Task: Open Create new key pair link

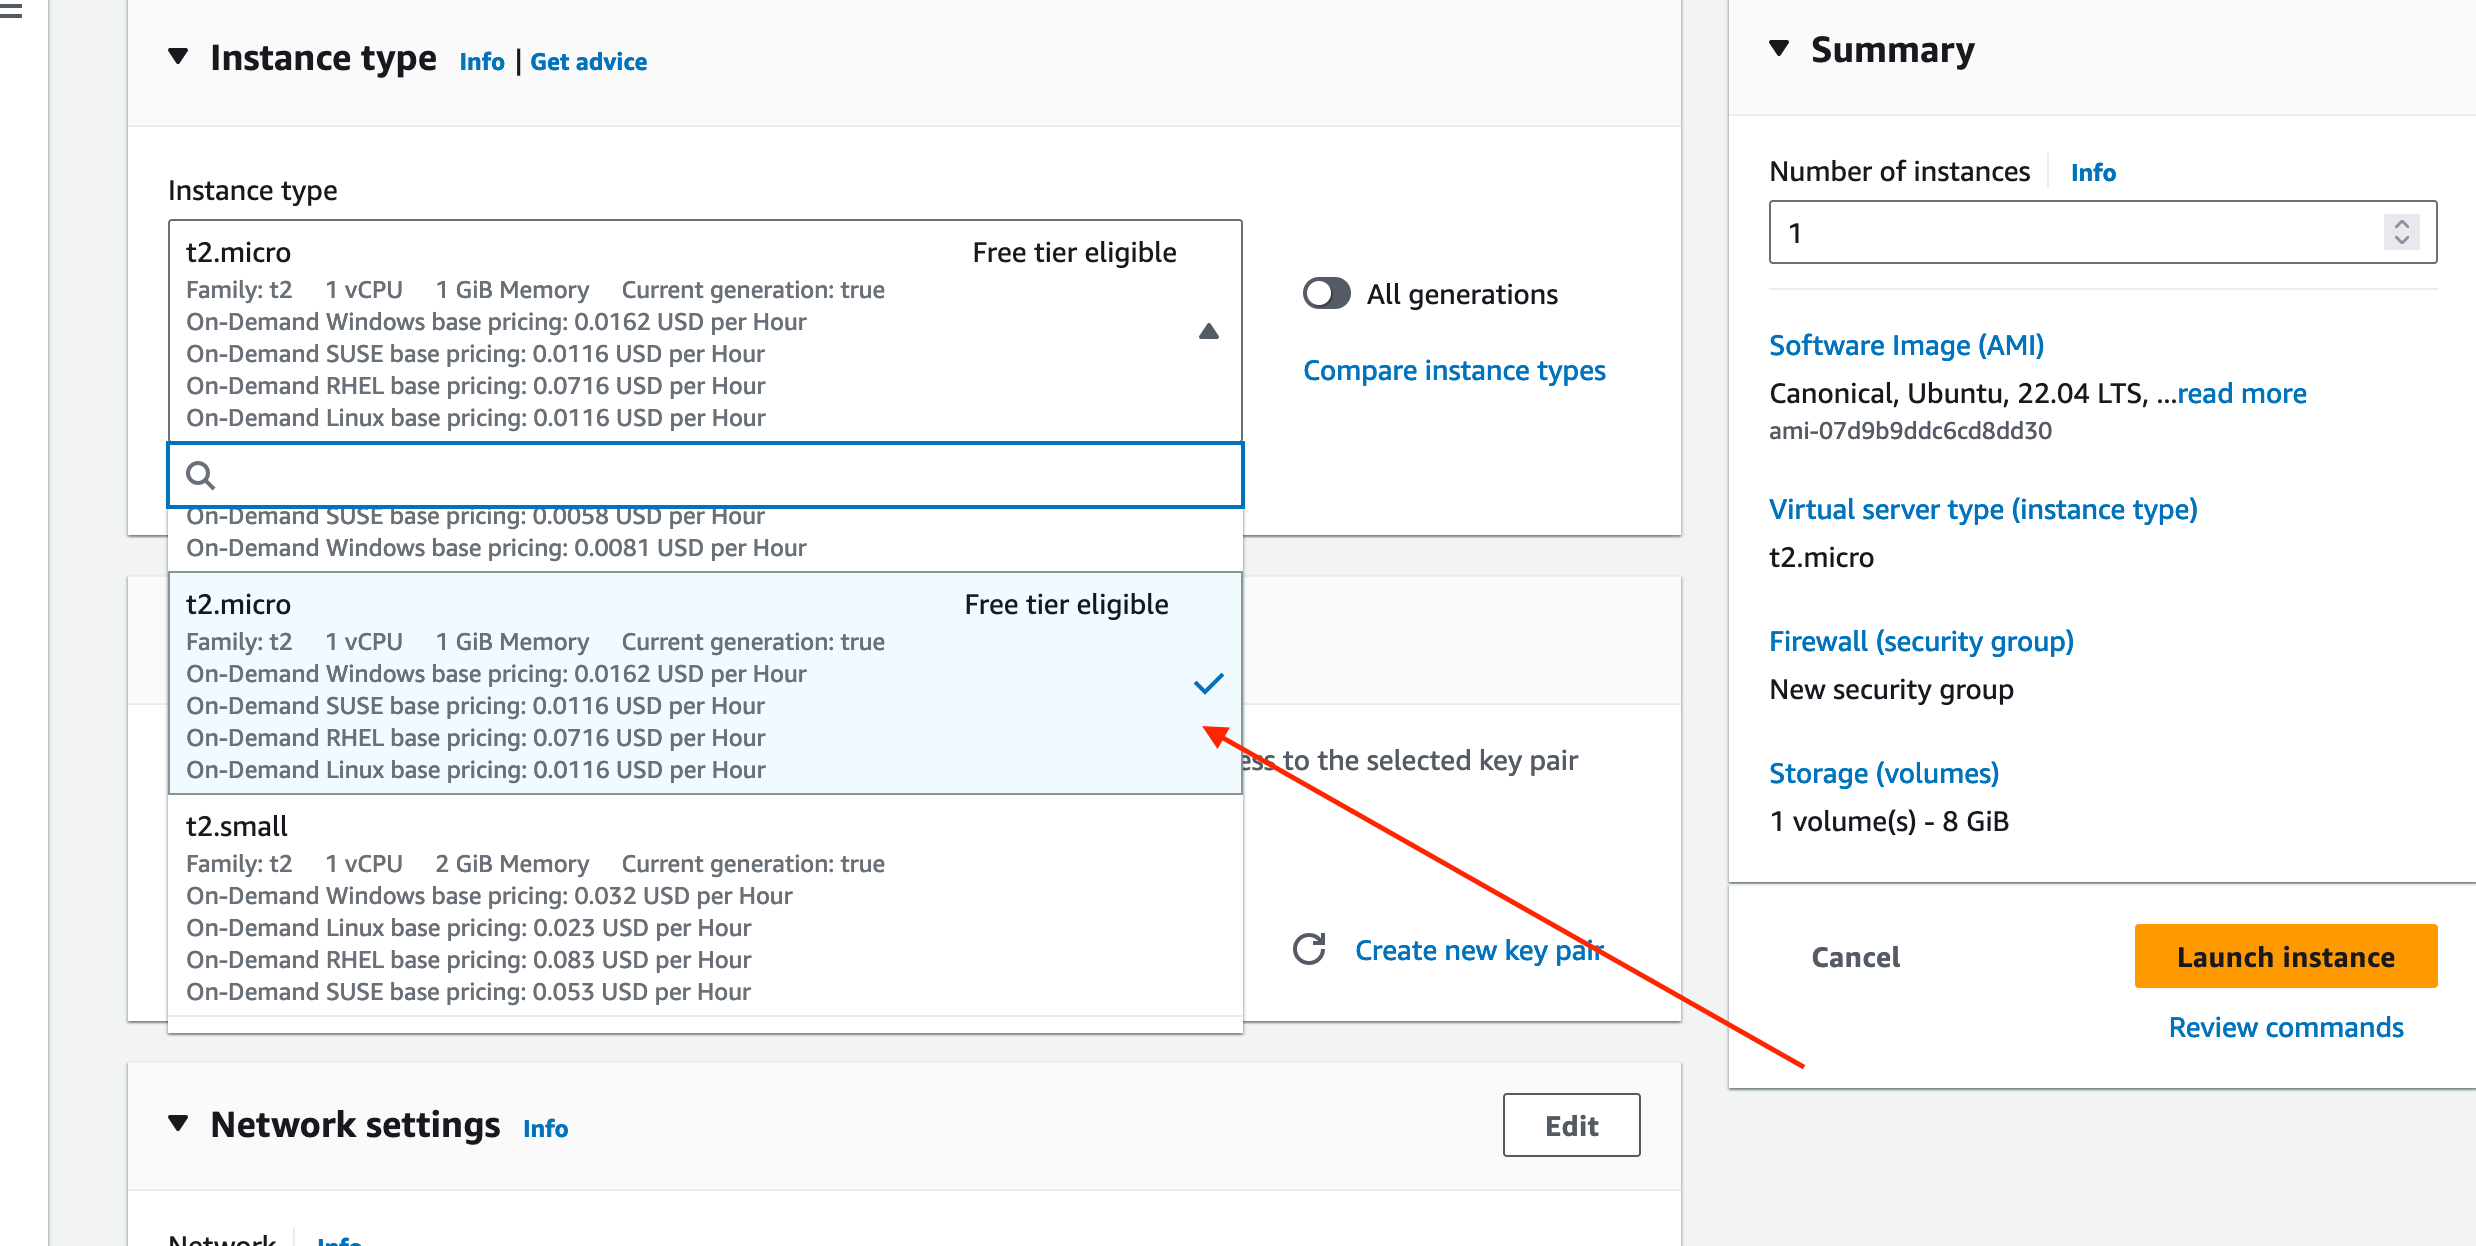Action: tap(1478, 950)
